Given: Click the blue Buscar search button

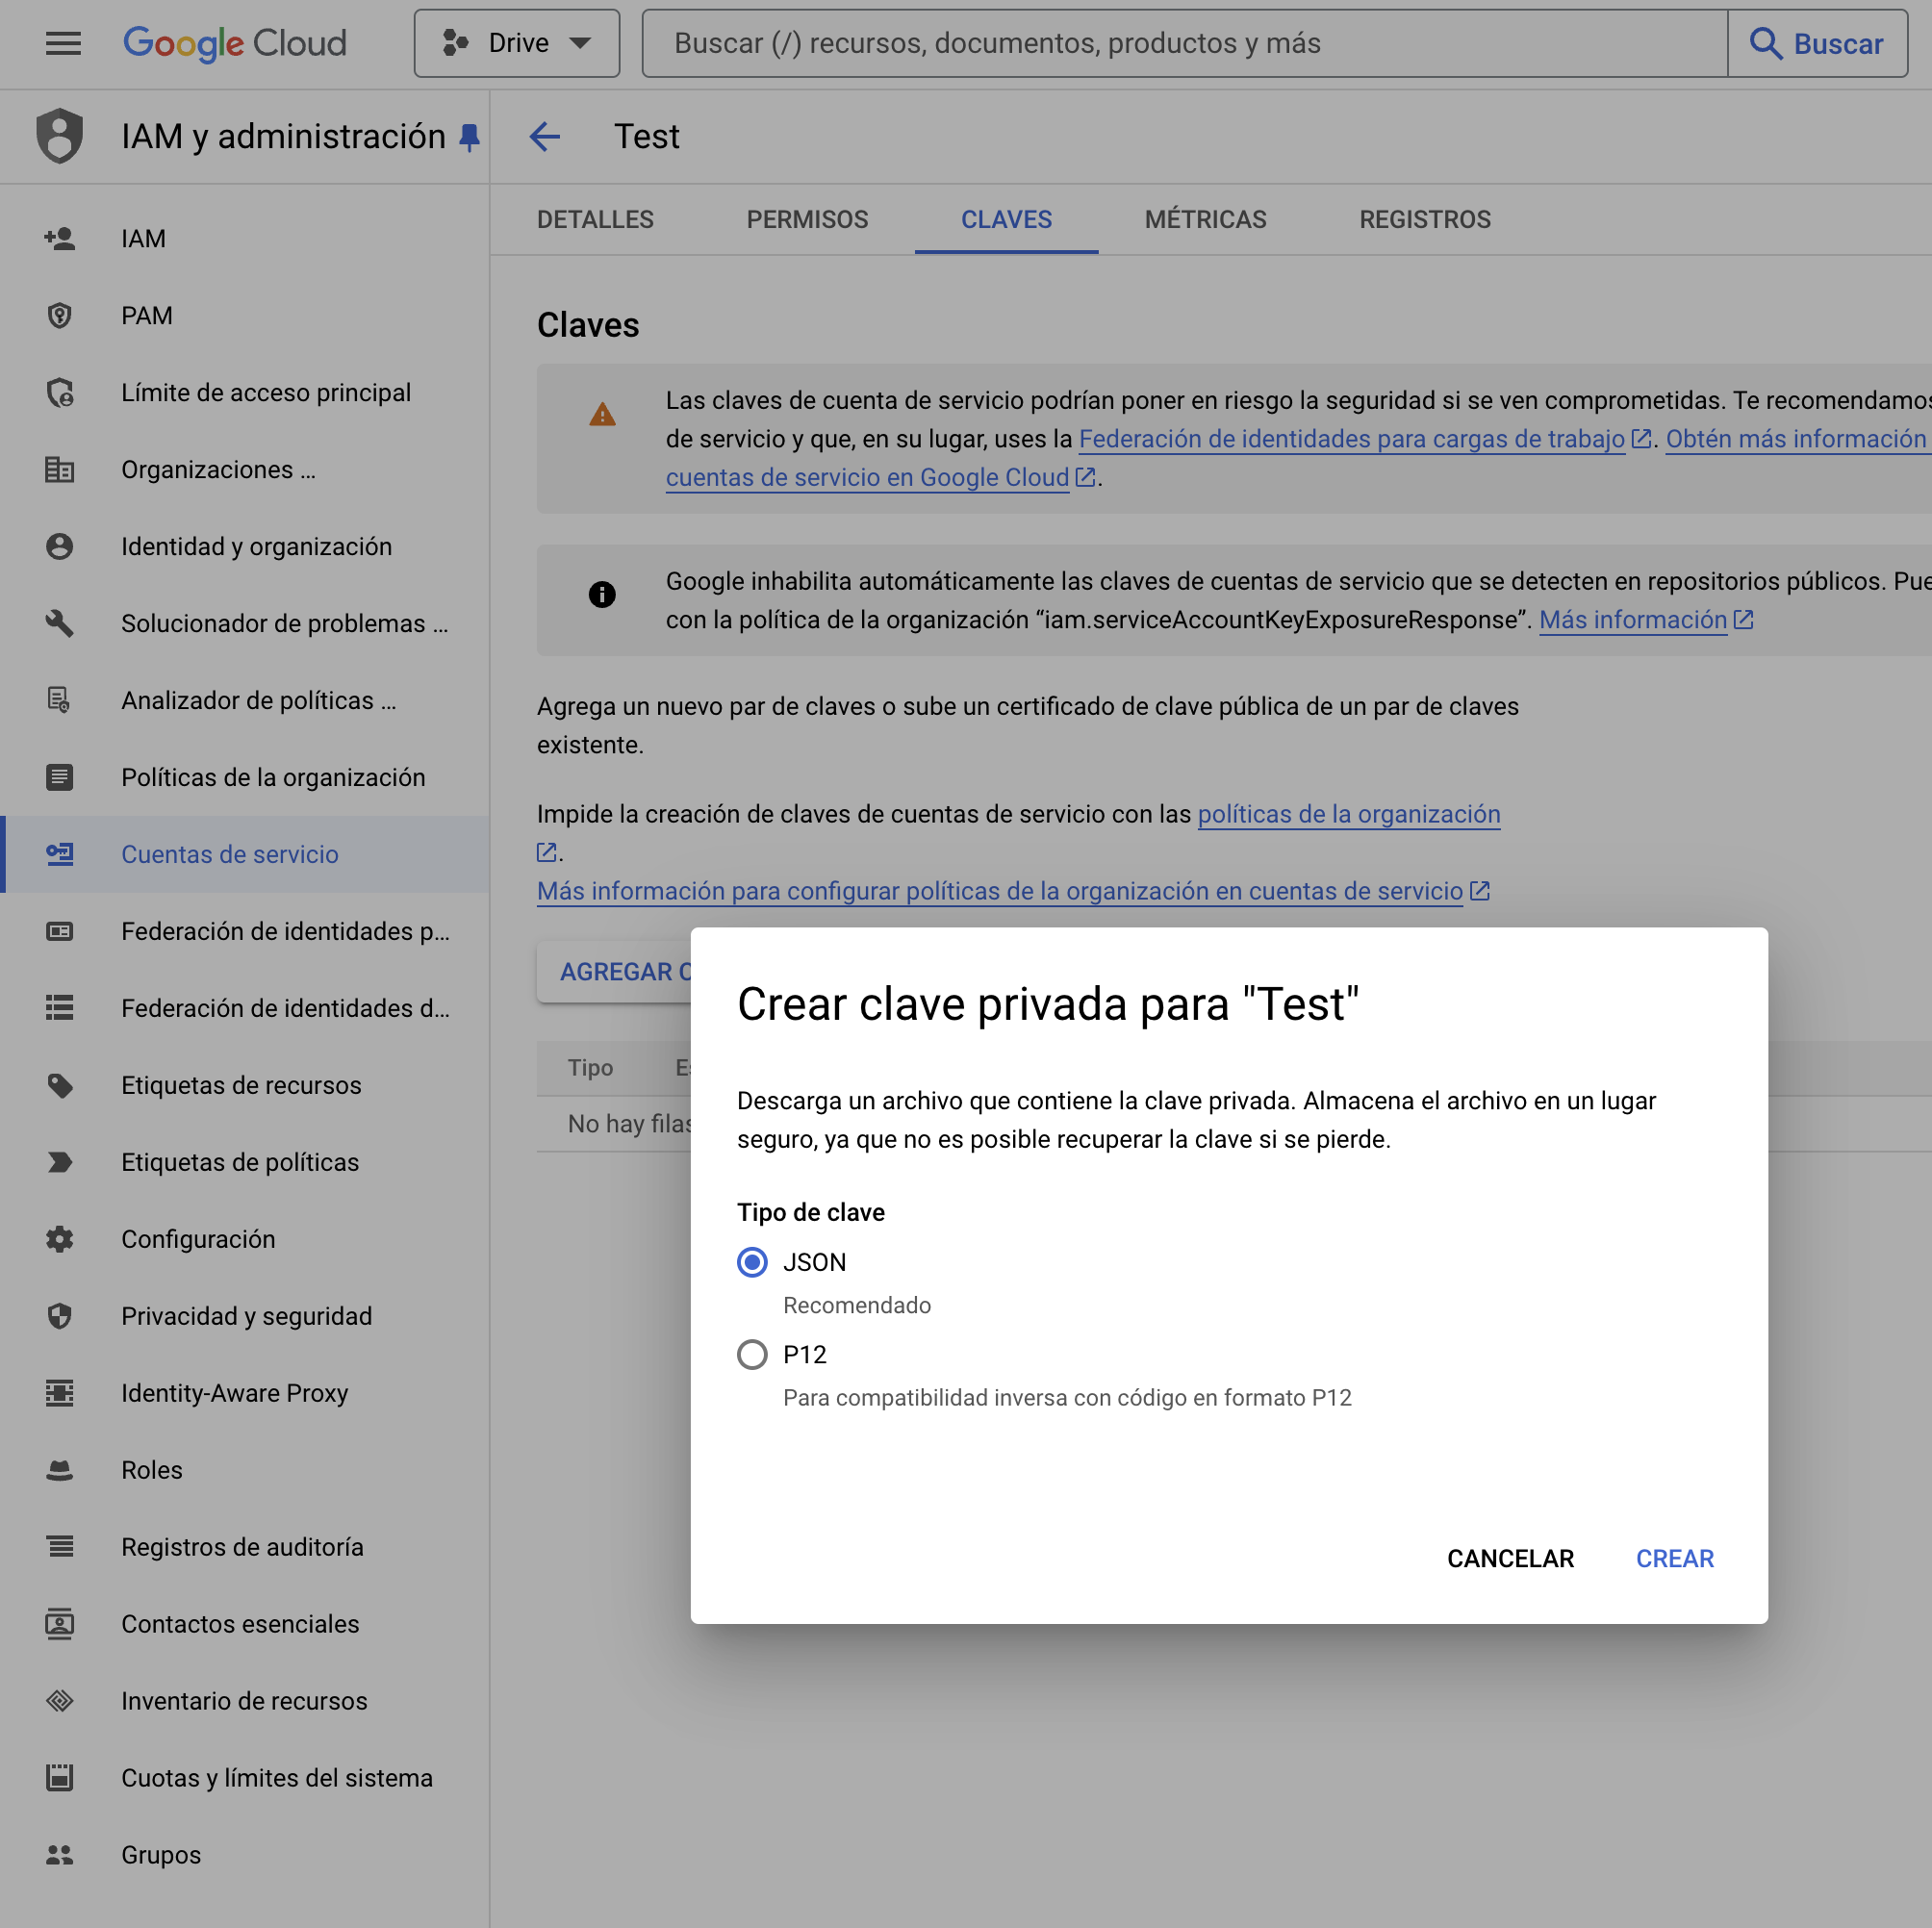Looking at the screenshot, I should (1816, 43).
